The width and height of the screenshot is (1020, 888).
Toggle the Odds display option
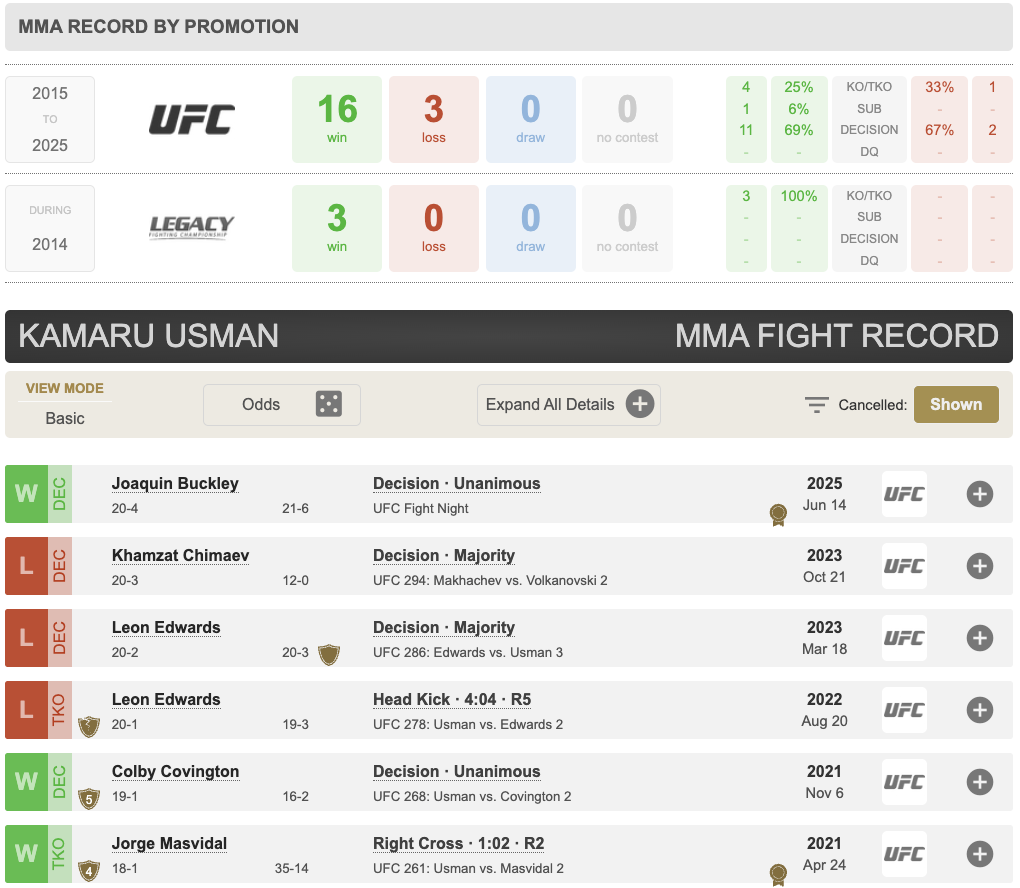(x=281, y=405)
